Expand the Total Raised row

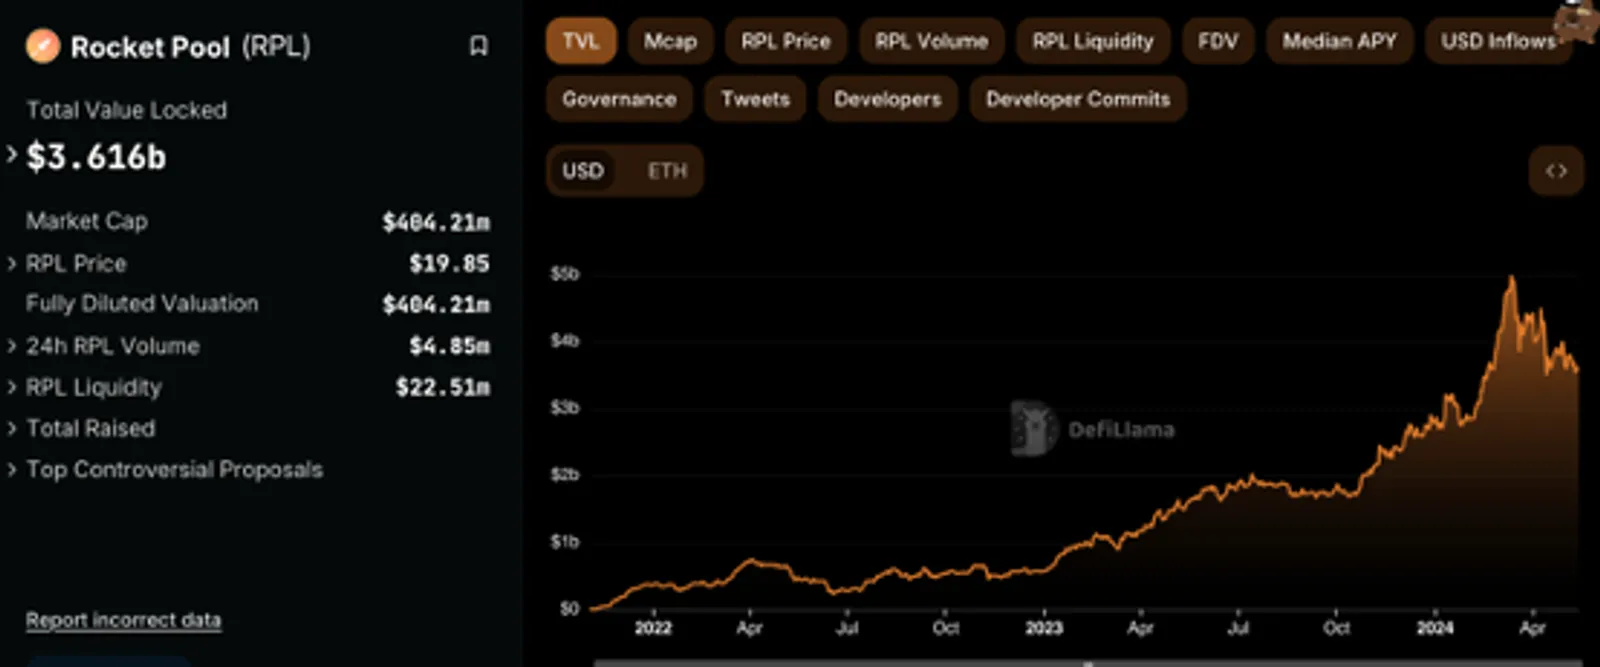(x=12, y=428)
